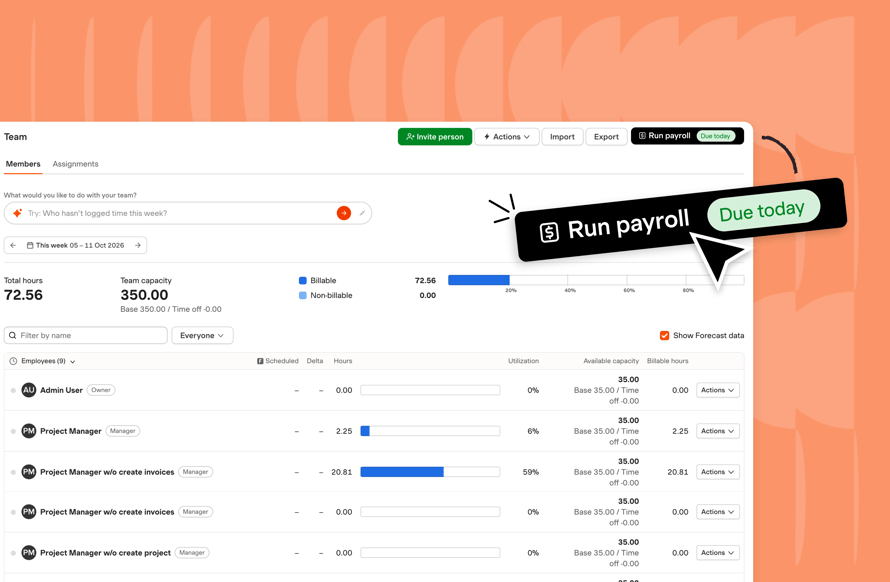Open Actions for Project Manager w/o create project
The width and height of the screenshot is (890, 582).
point(717,552)
